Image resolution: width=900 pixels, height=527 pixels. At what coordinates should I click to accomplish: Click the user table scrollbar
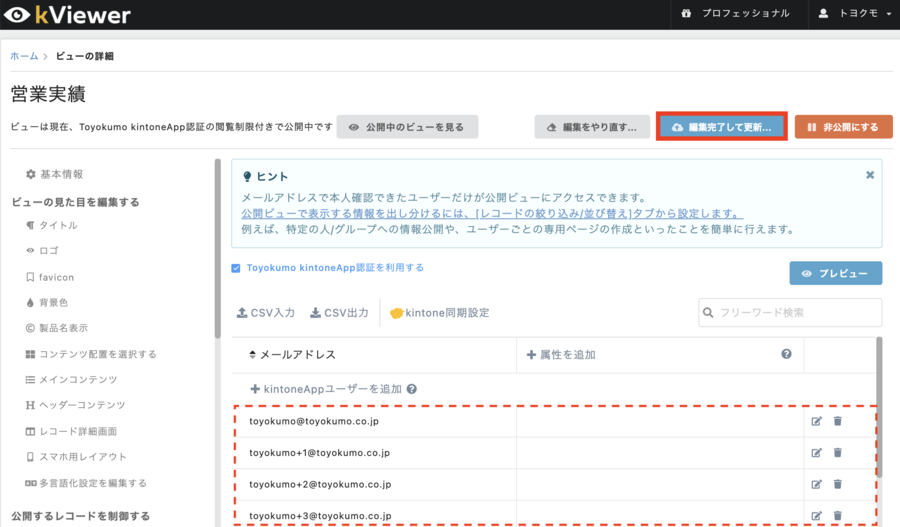879,407
